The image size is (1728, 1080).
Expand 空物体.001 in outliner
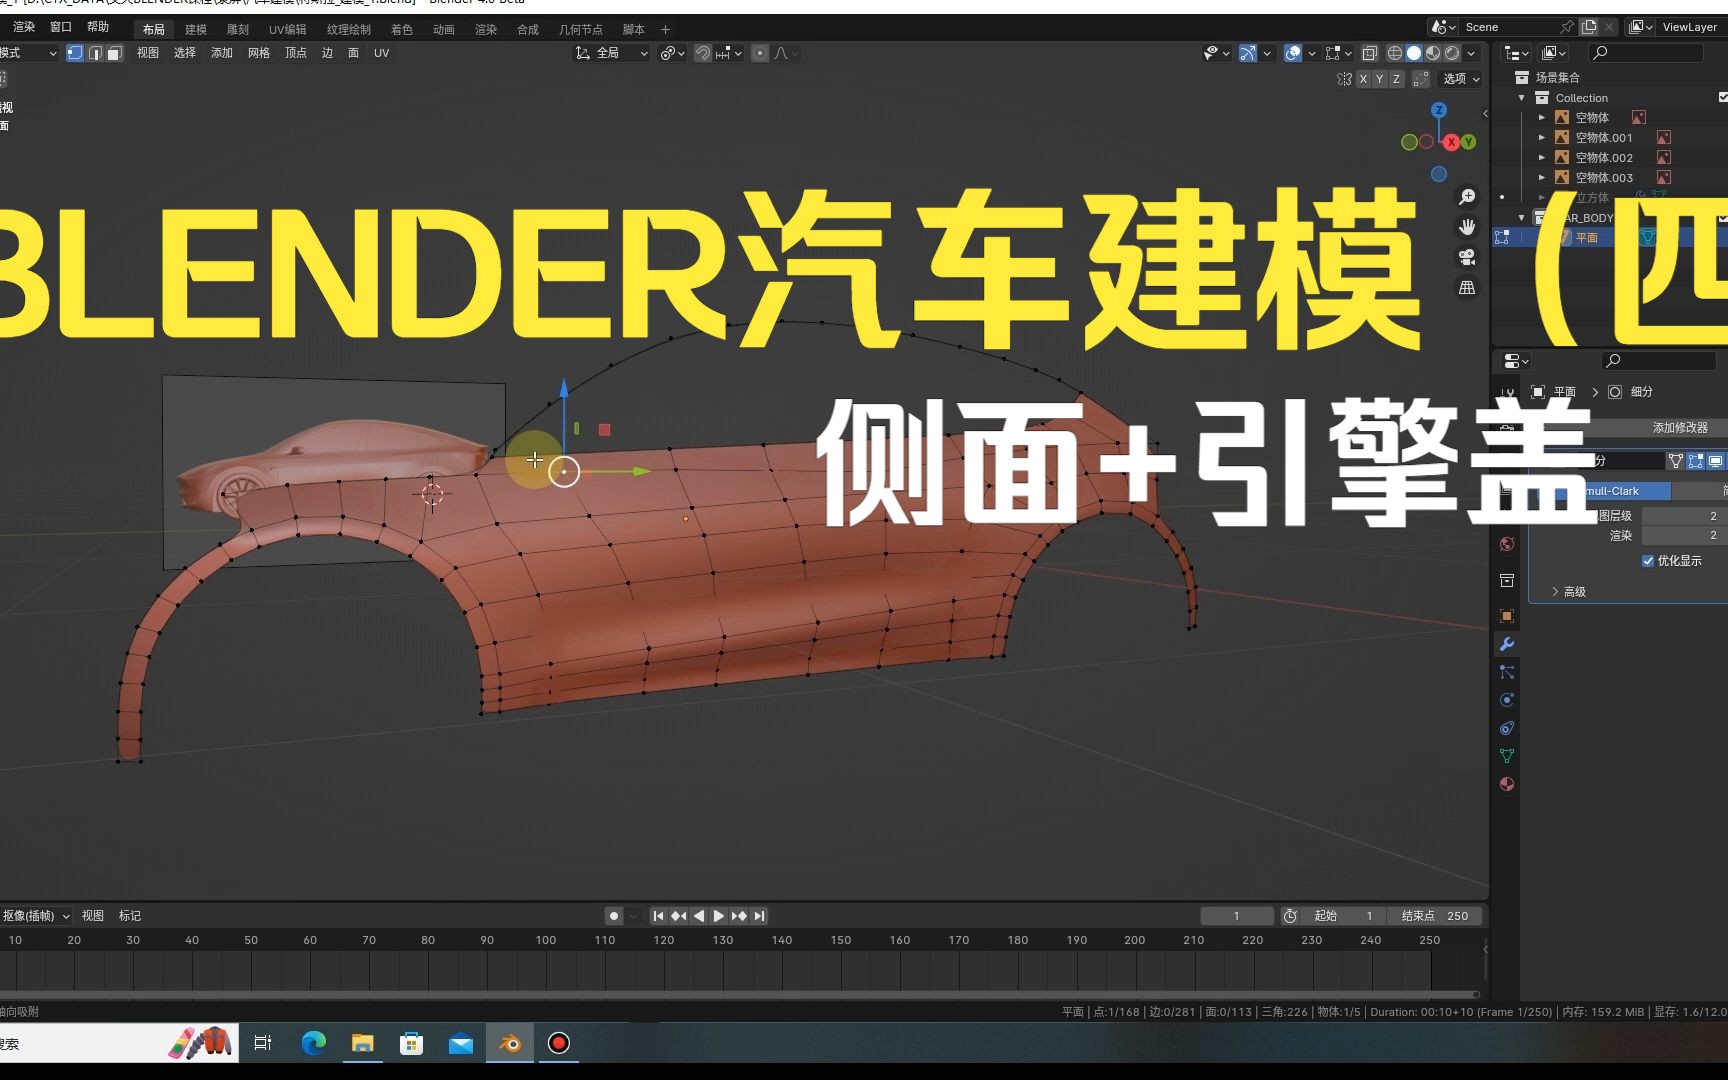point(1541,138)
